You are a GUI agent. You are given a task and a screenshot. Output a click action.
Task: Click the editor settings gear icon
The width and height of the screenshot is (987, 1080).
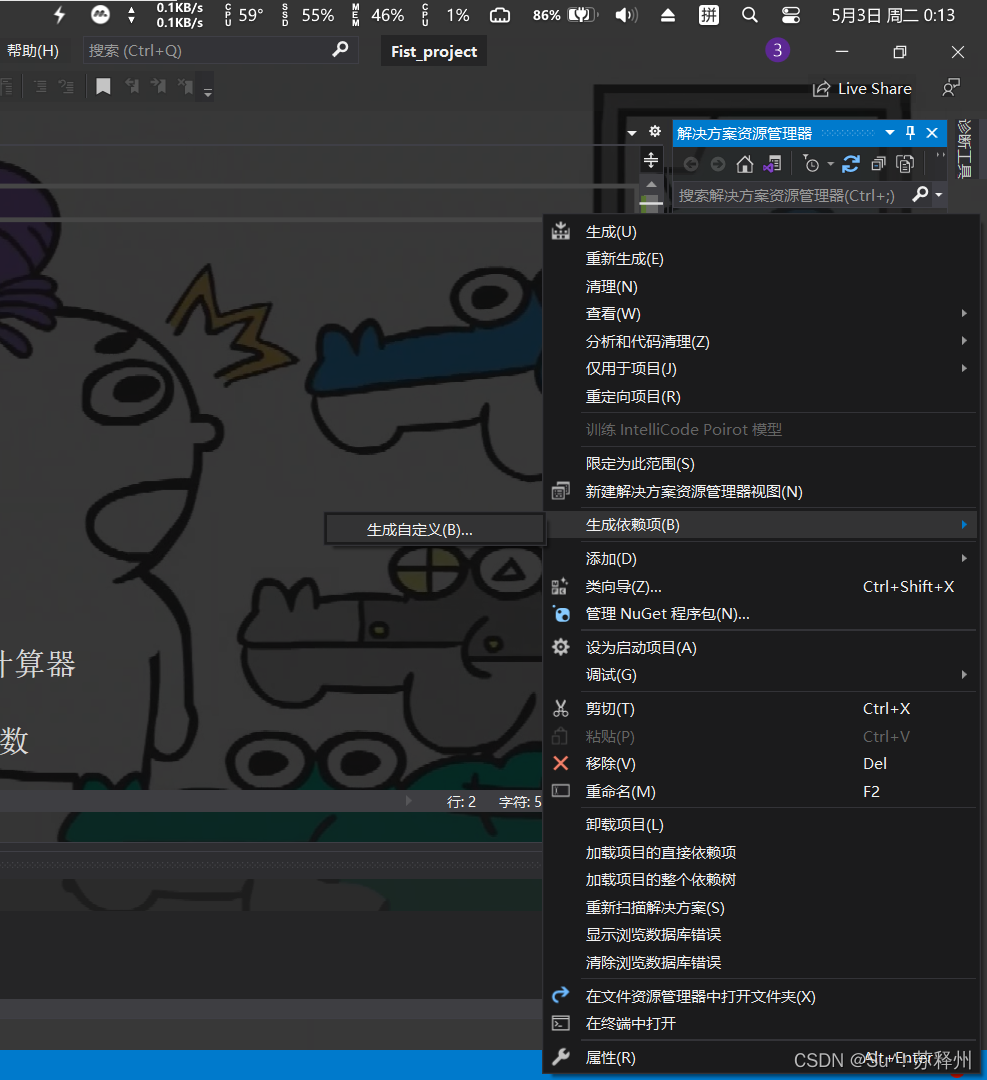(x=655, y=131)
